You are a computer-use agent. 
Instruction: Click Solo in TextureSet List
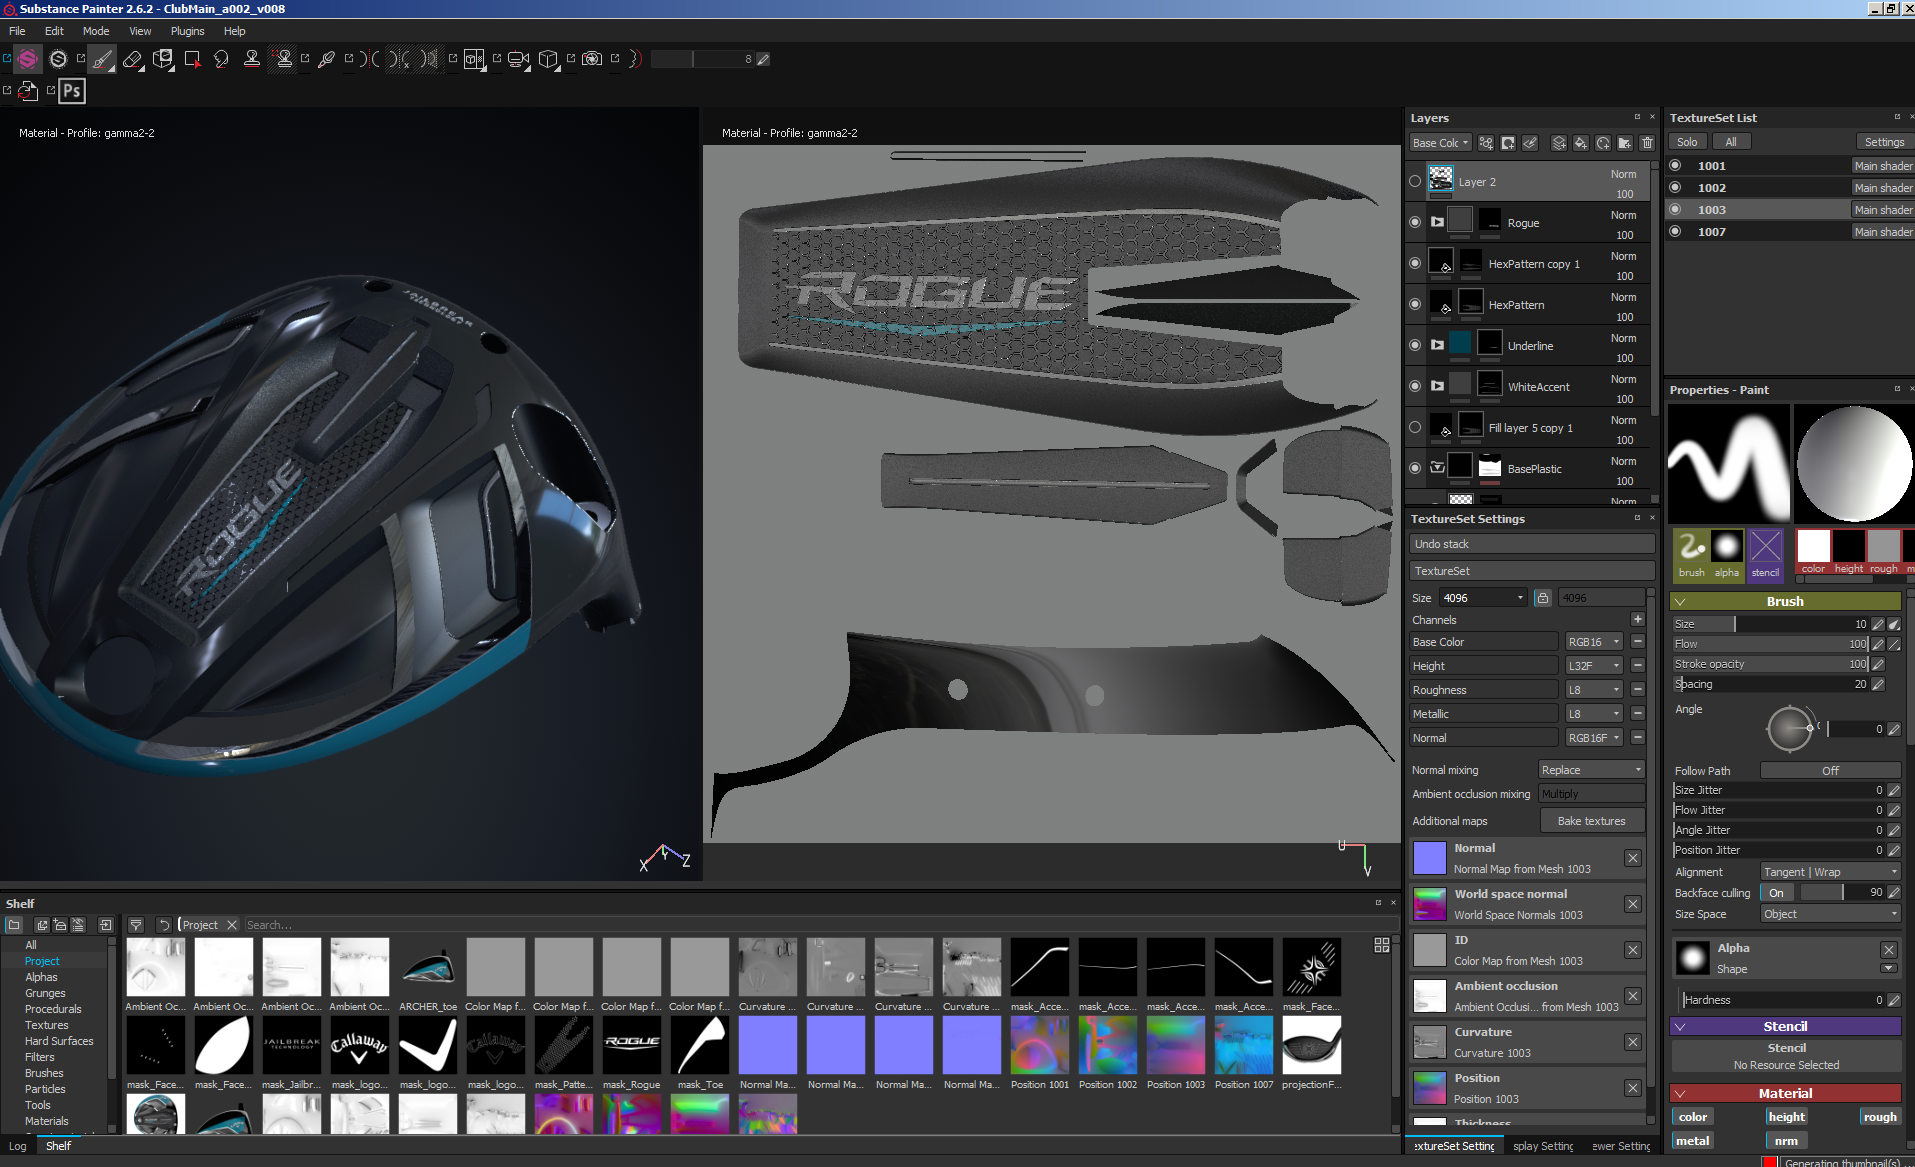[1687, 142]
